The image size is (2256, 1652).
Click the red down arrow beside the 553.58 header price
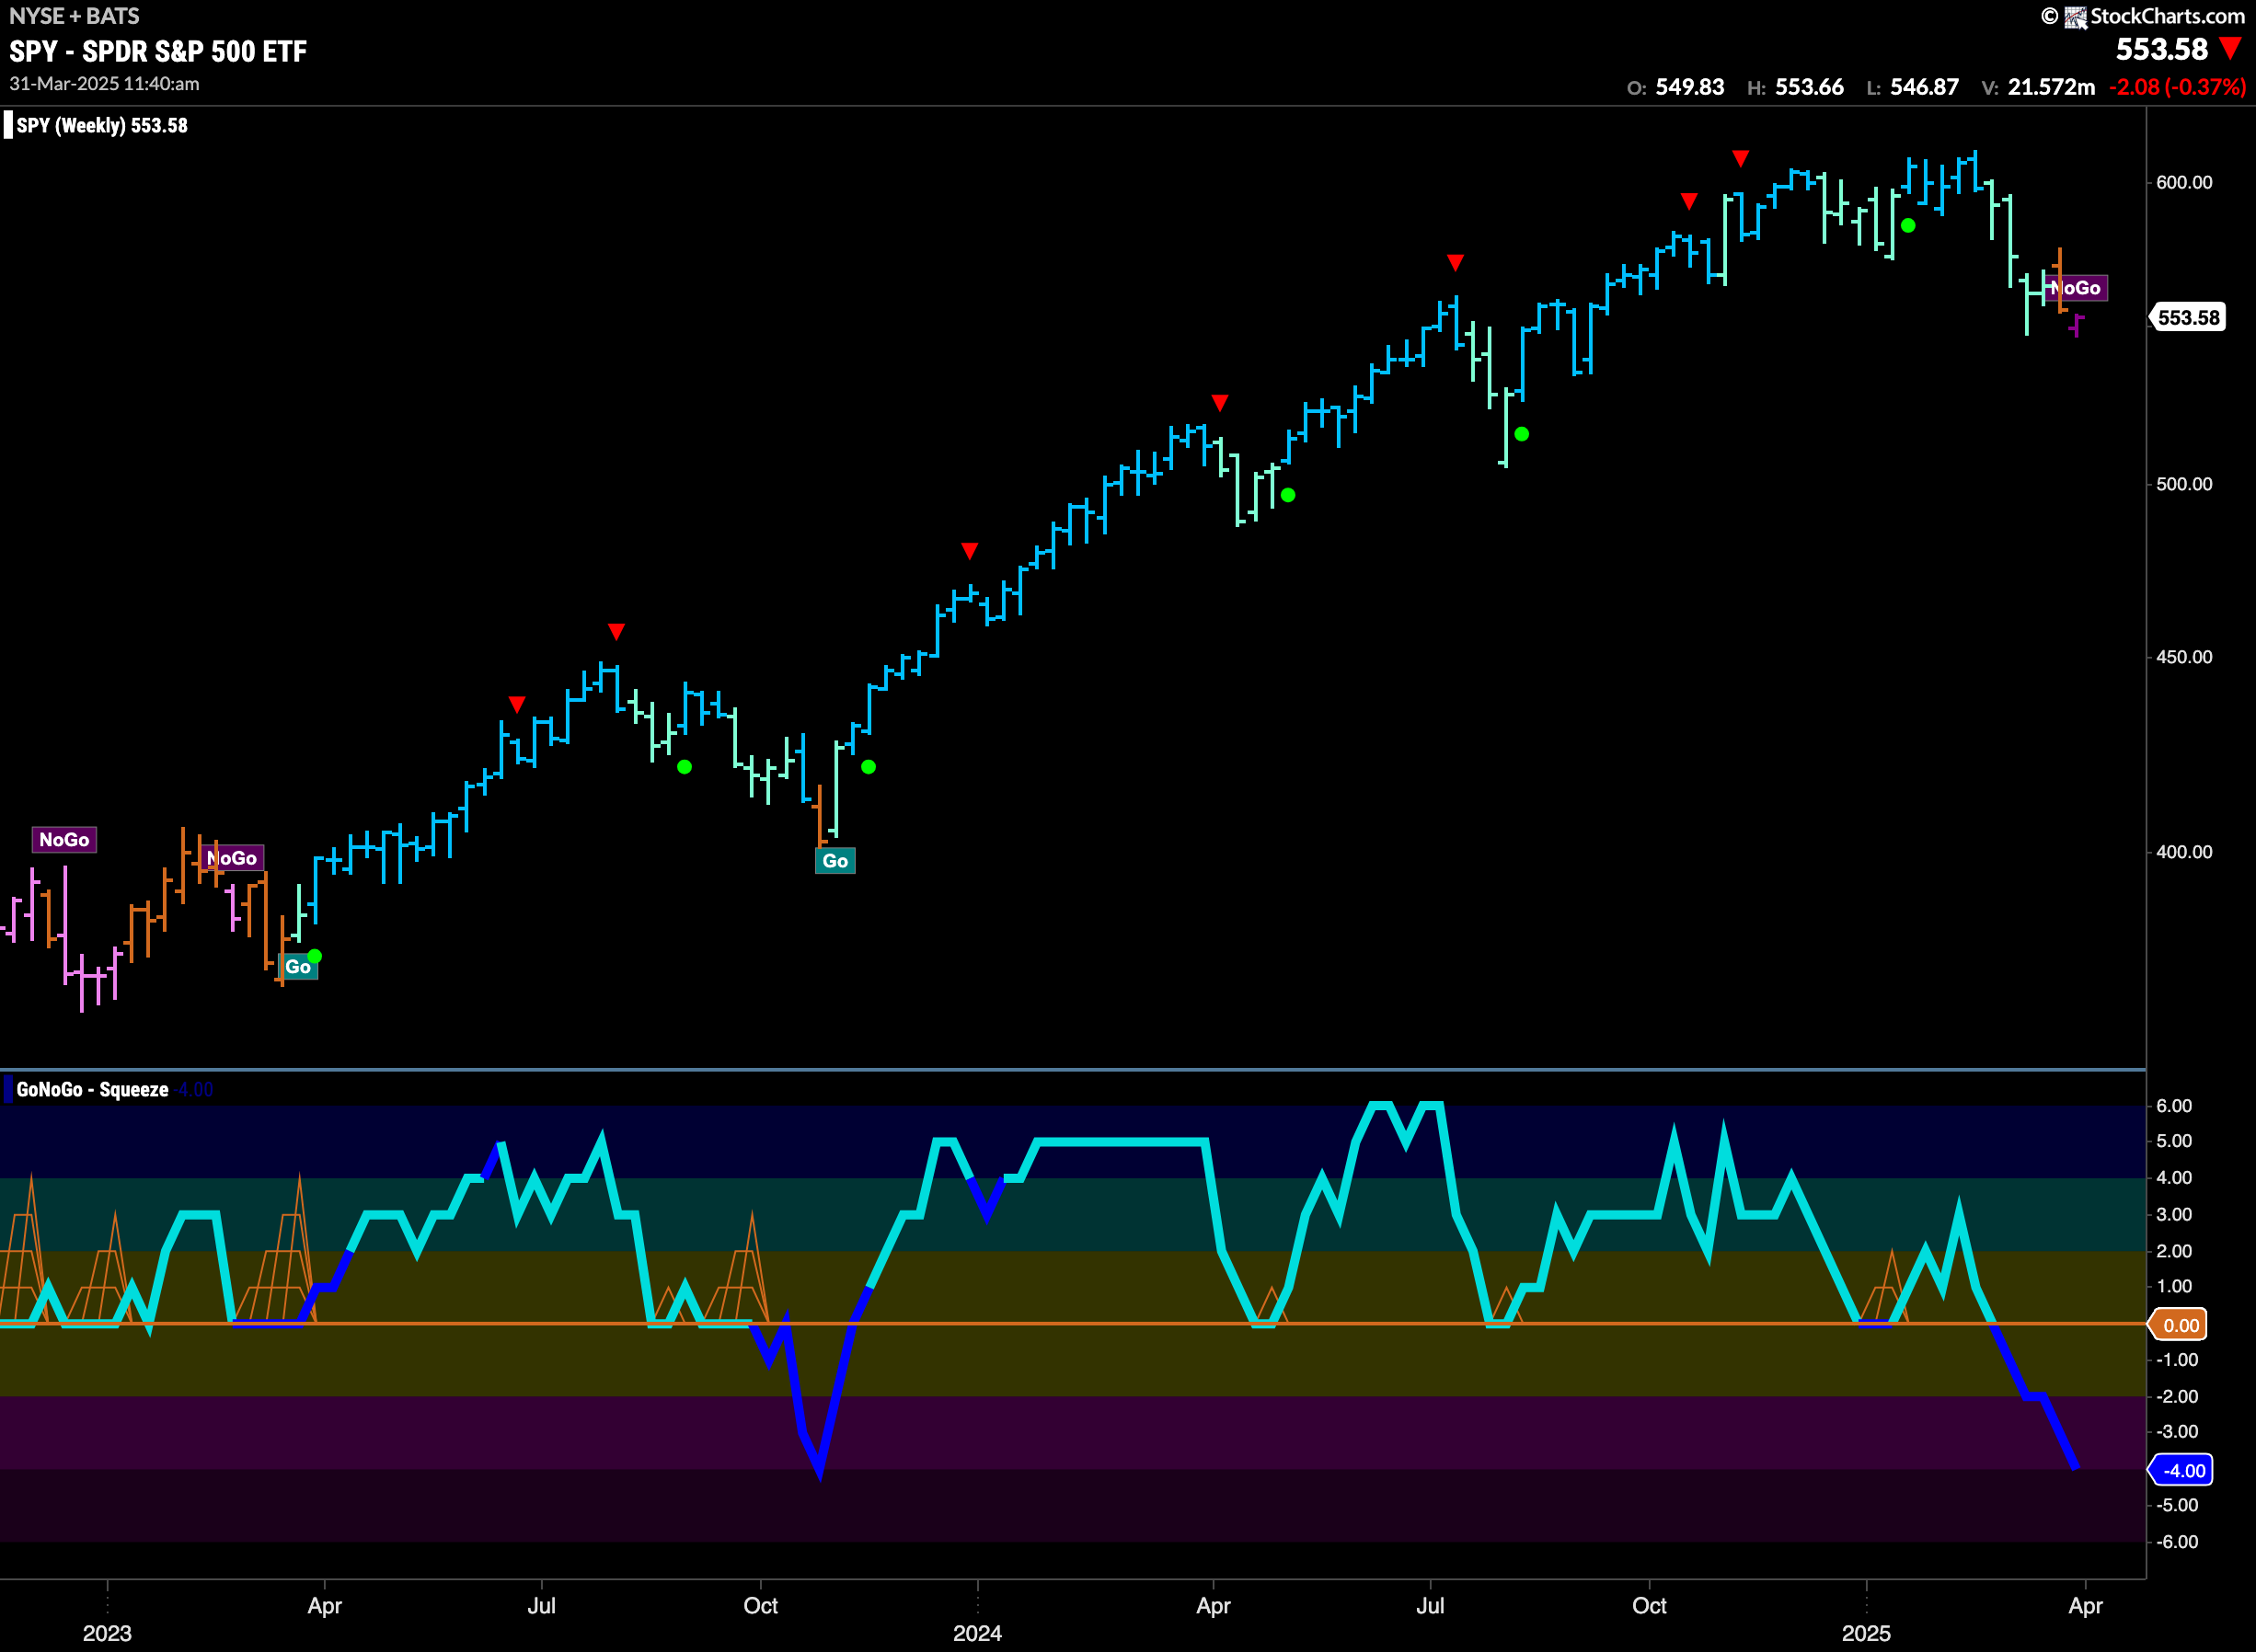click(x=2229, y=48)
